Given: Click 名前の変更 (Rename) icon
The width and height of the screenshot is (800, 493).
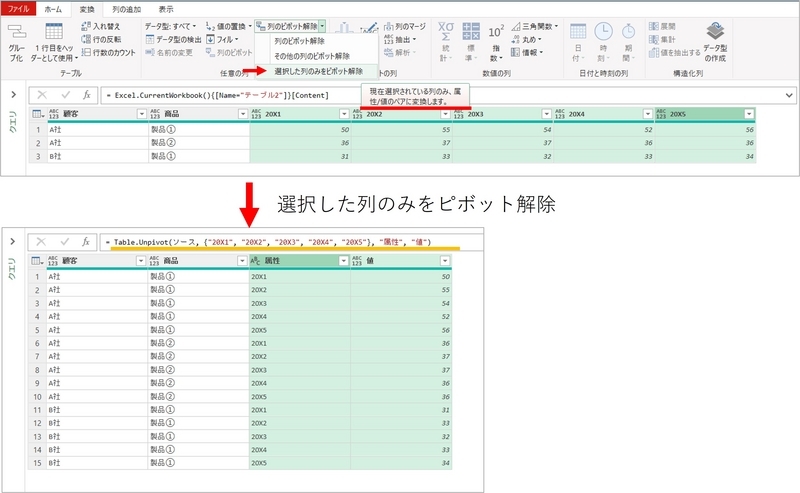Looking at the screenshot, I should point(149,52).
